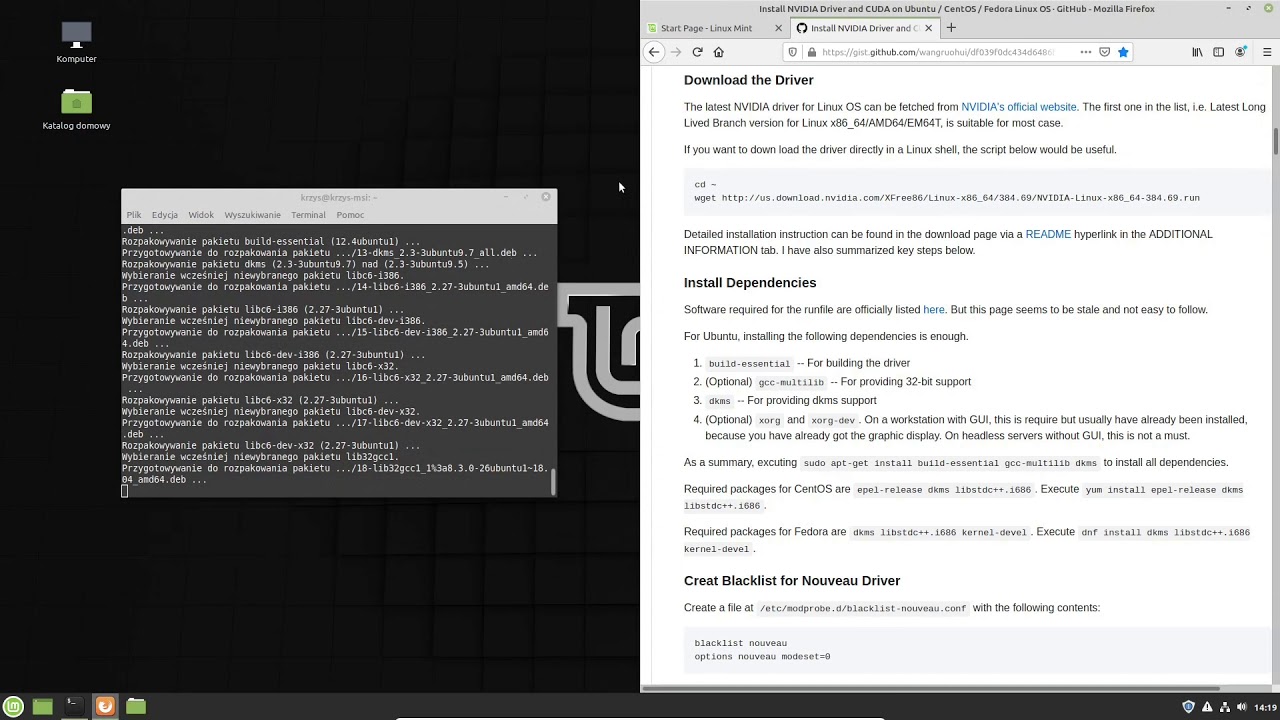This screenshot has width=1280, height=720.
Task: Open tracking protection shield in address bar
Action: tap(793, 52)
